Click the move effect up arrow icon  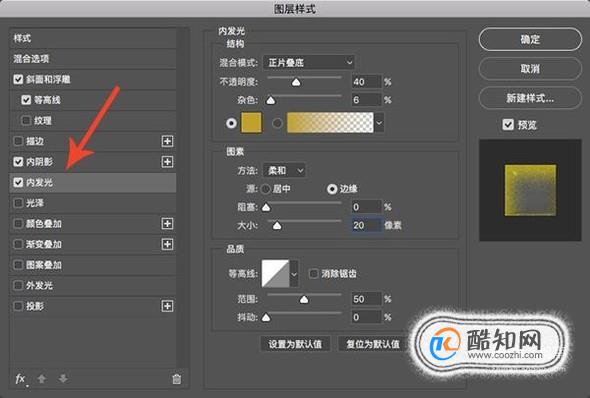42,379
